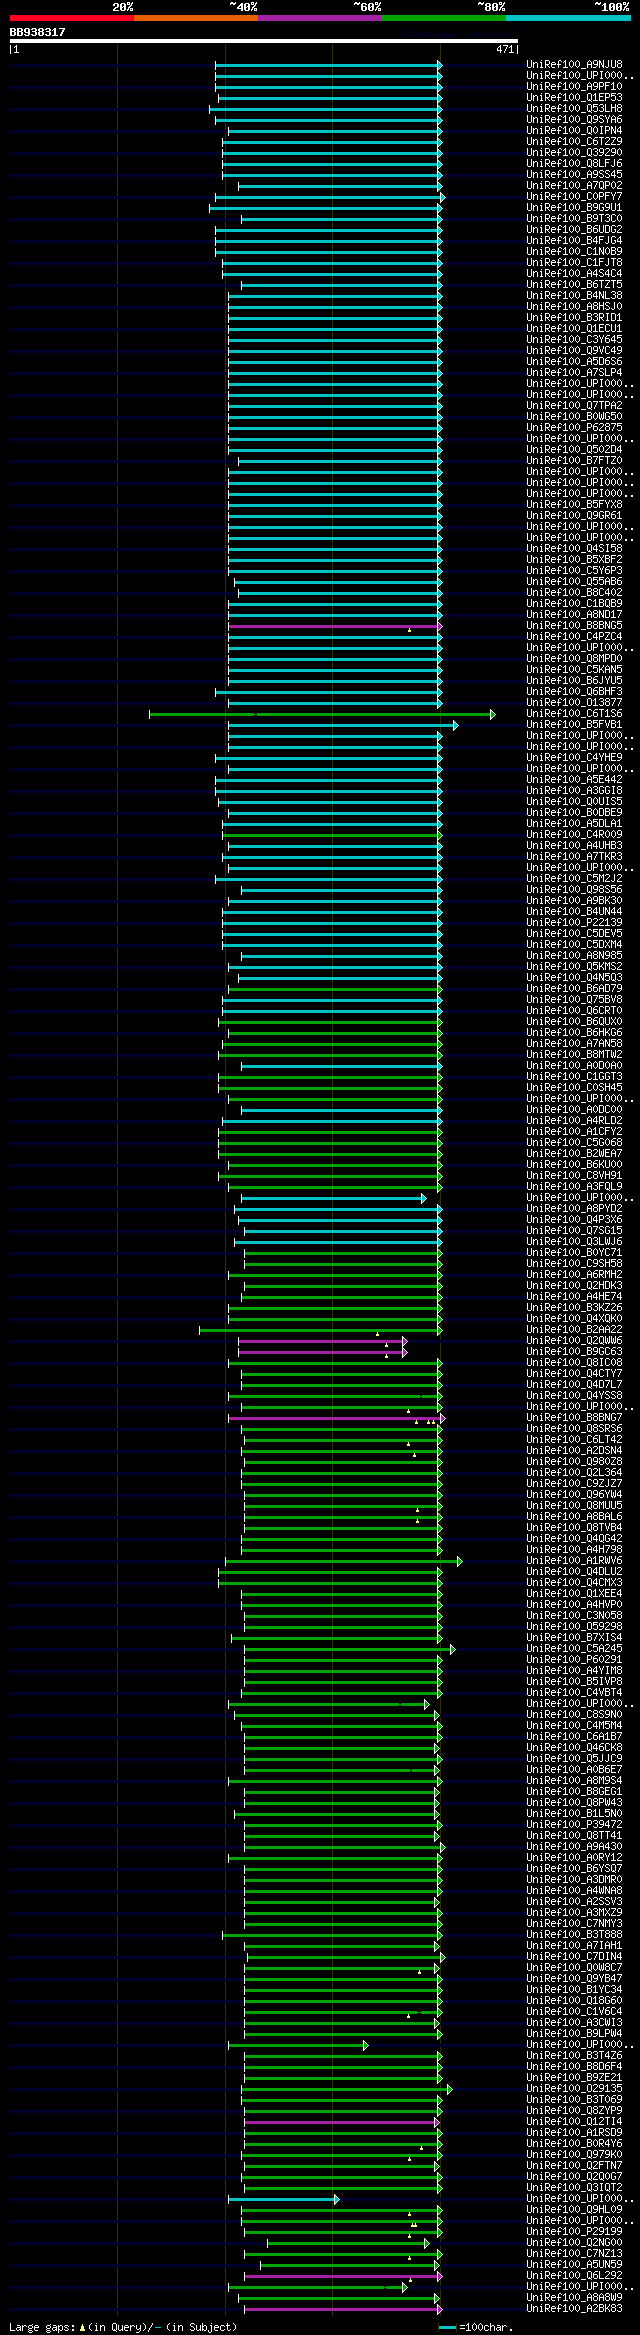Image resolution: width=640 pixels, height=2335 pixels.
Task: Select the label UniRef100_P22139
Action: coord(574,922)
